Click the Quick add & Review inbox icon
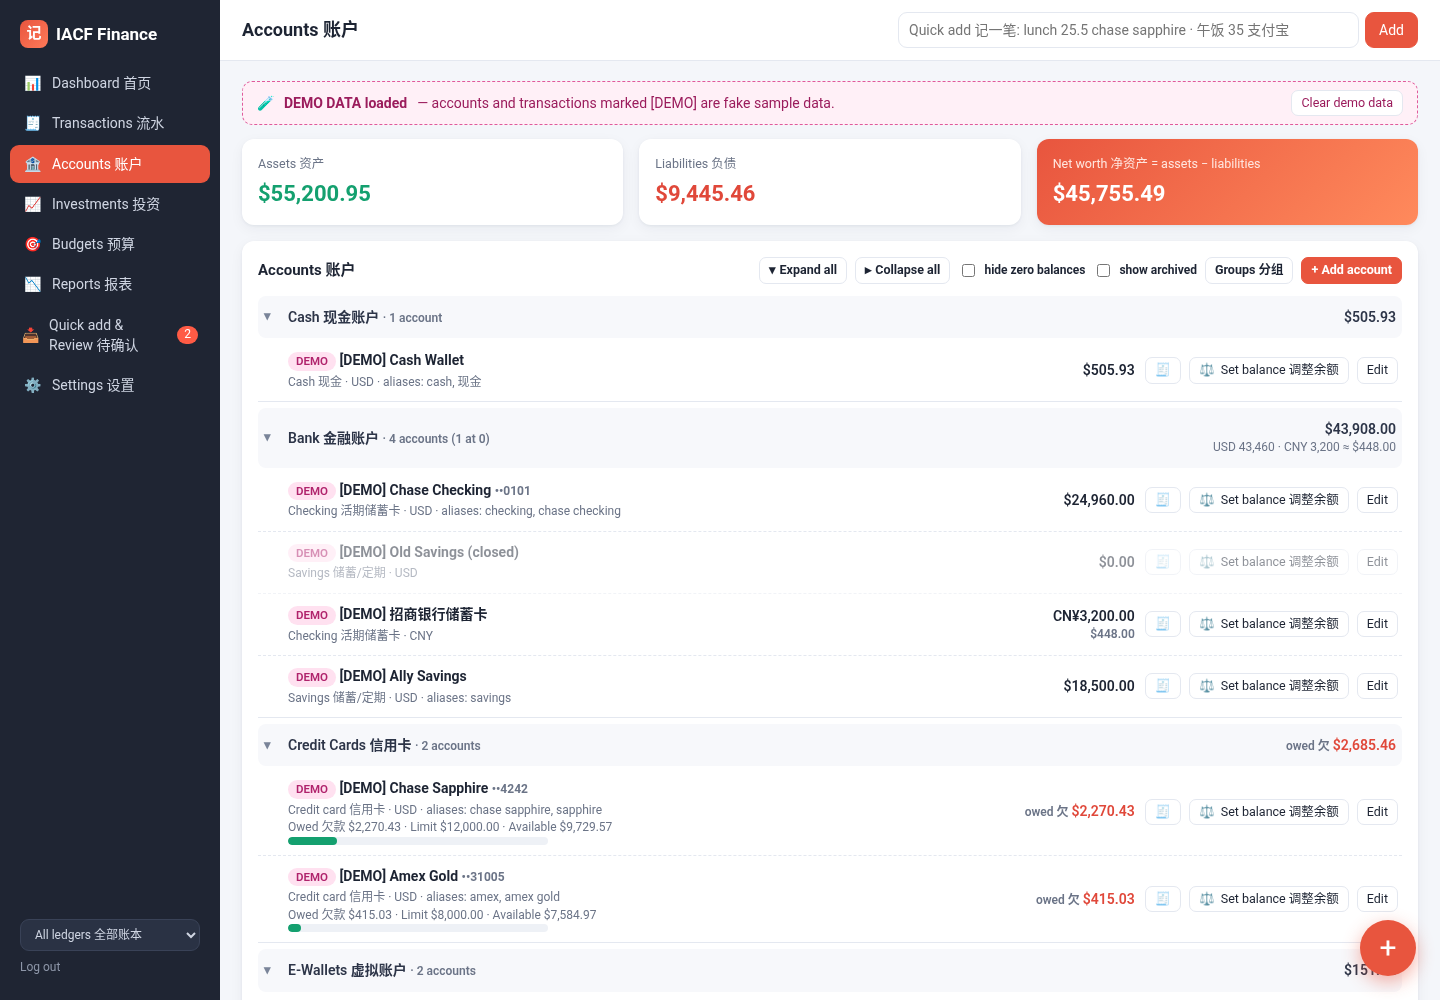Image resolution: width=1440 pixels, height=1000 pixels. [31, 335]
